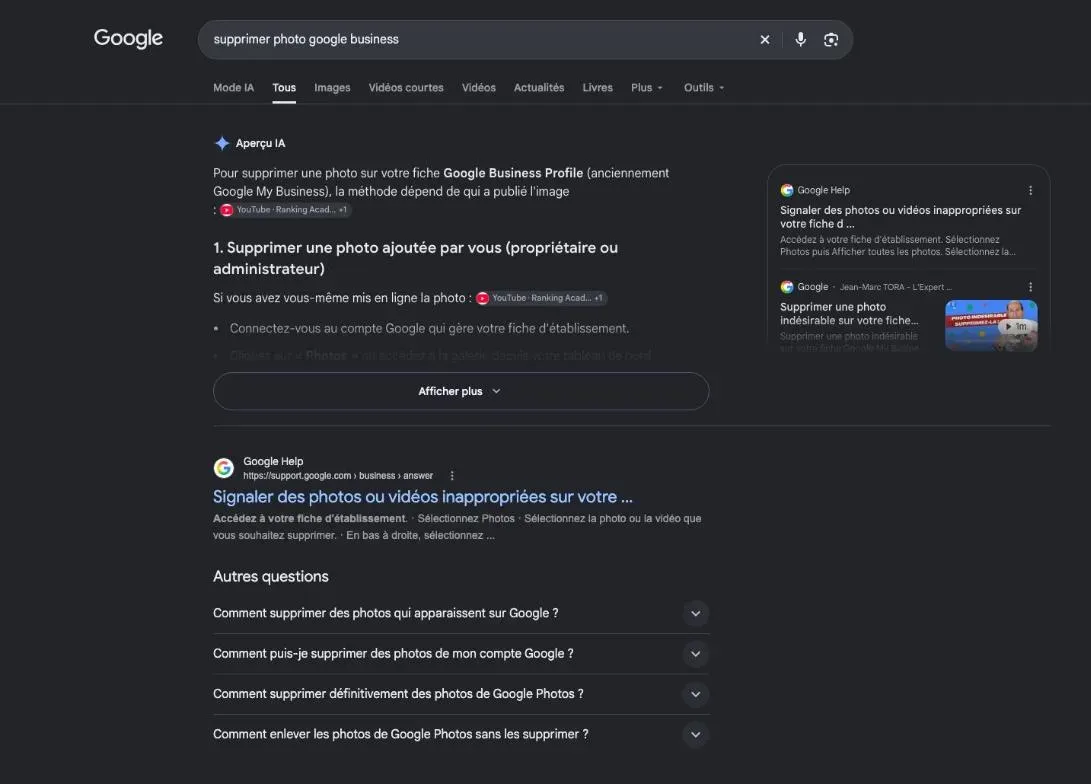Switch to Mode IA tab
The image size is (1091, 784).
(x=233, y=88)
